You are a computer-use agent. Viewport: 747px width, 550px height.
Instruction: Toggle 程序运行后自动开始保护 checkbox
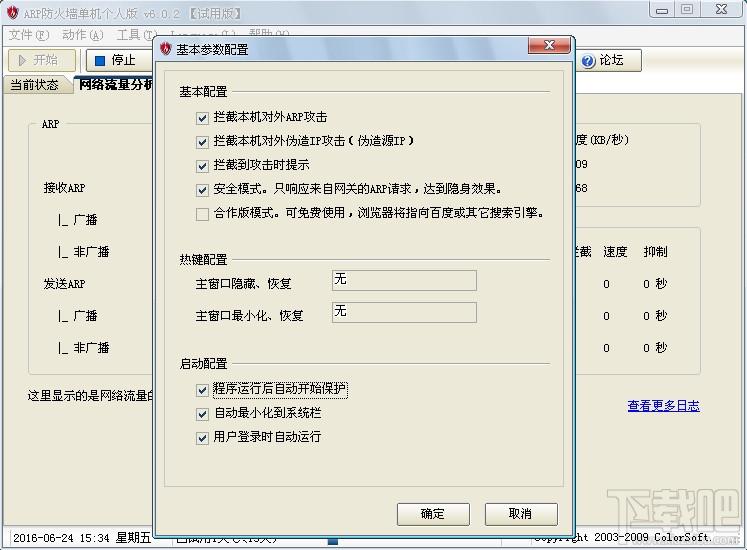(x=203, y=389)
